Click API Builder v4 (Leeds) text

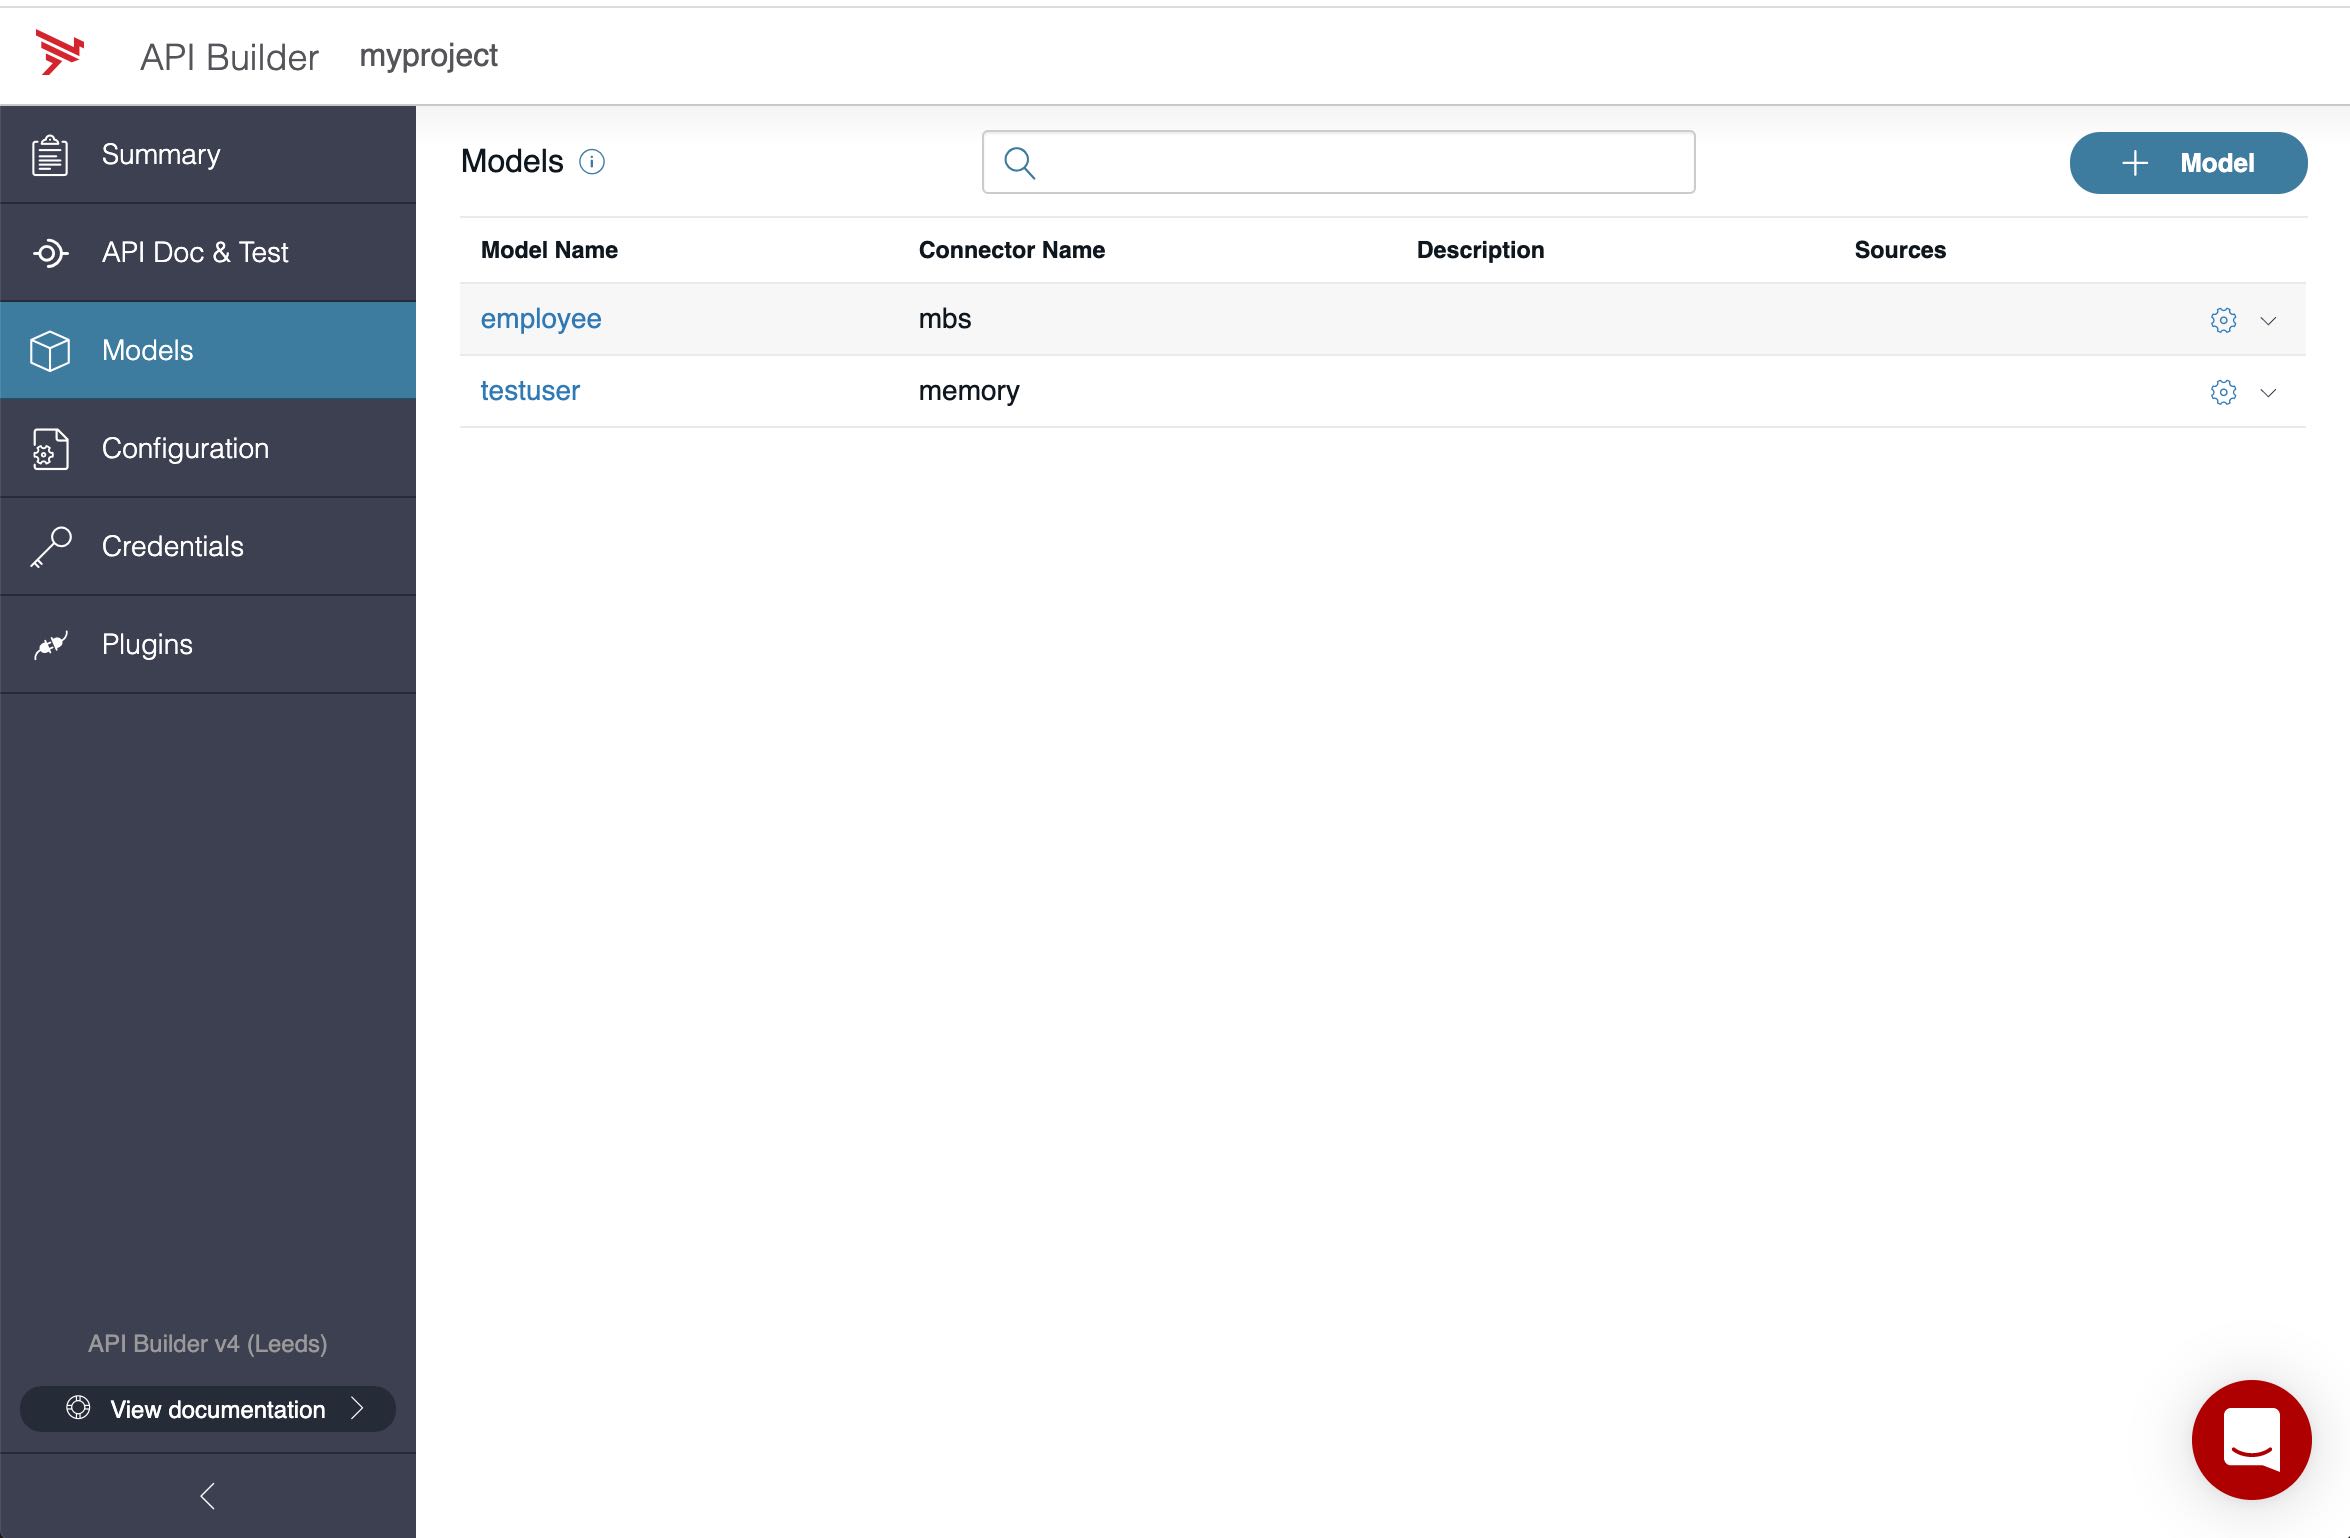(208, 1343)
